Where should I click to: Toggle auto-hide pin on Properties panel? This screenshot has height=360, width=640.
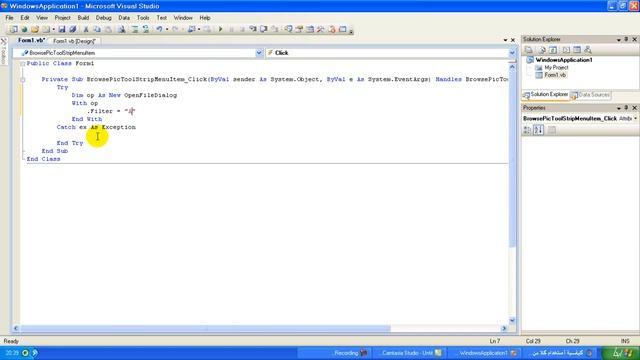click(x=627, y=108)
